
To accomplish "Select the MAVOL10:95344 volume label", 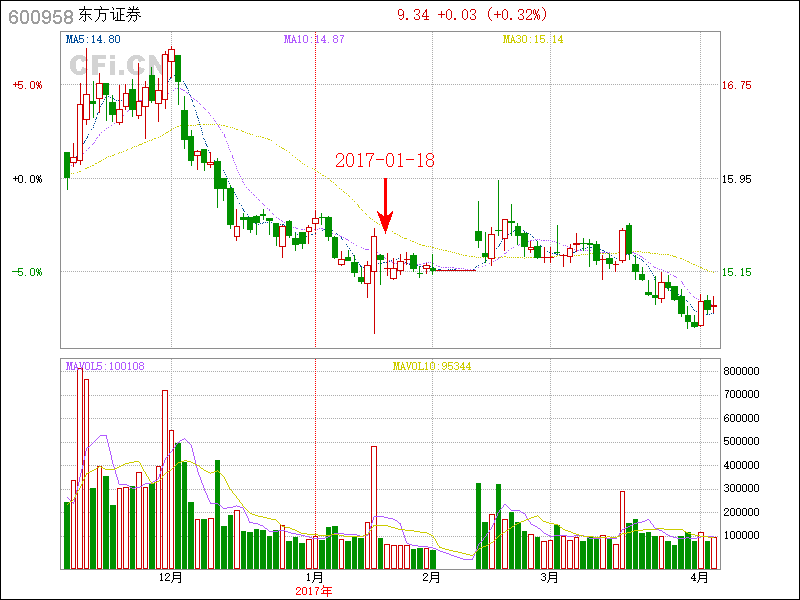I will tap(432, 366).
